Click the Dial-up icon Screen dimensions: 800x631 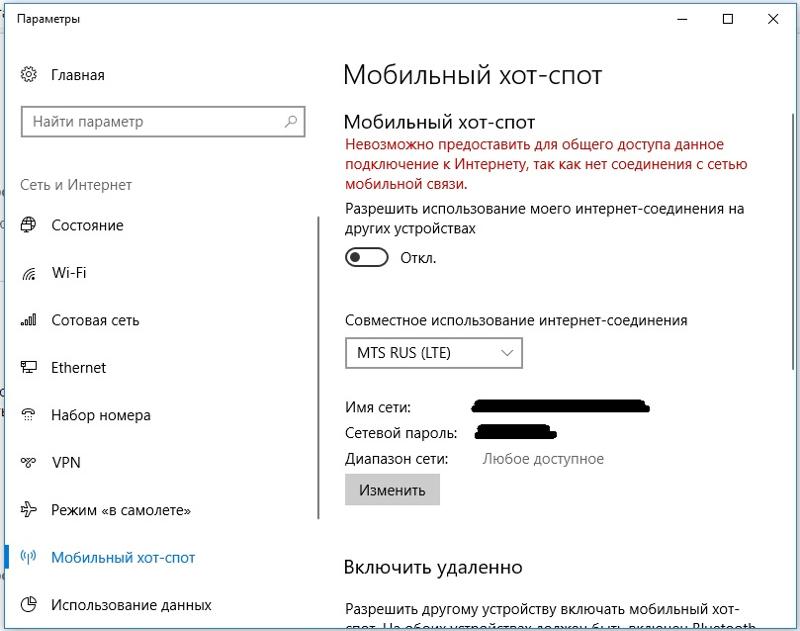(29, 415)
